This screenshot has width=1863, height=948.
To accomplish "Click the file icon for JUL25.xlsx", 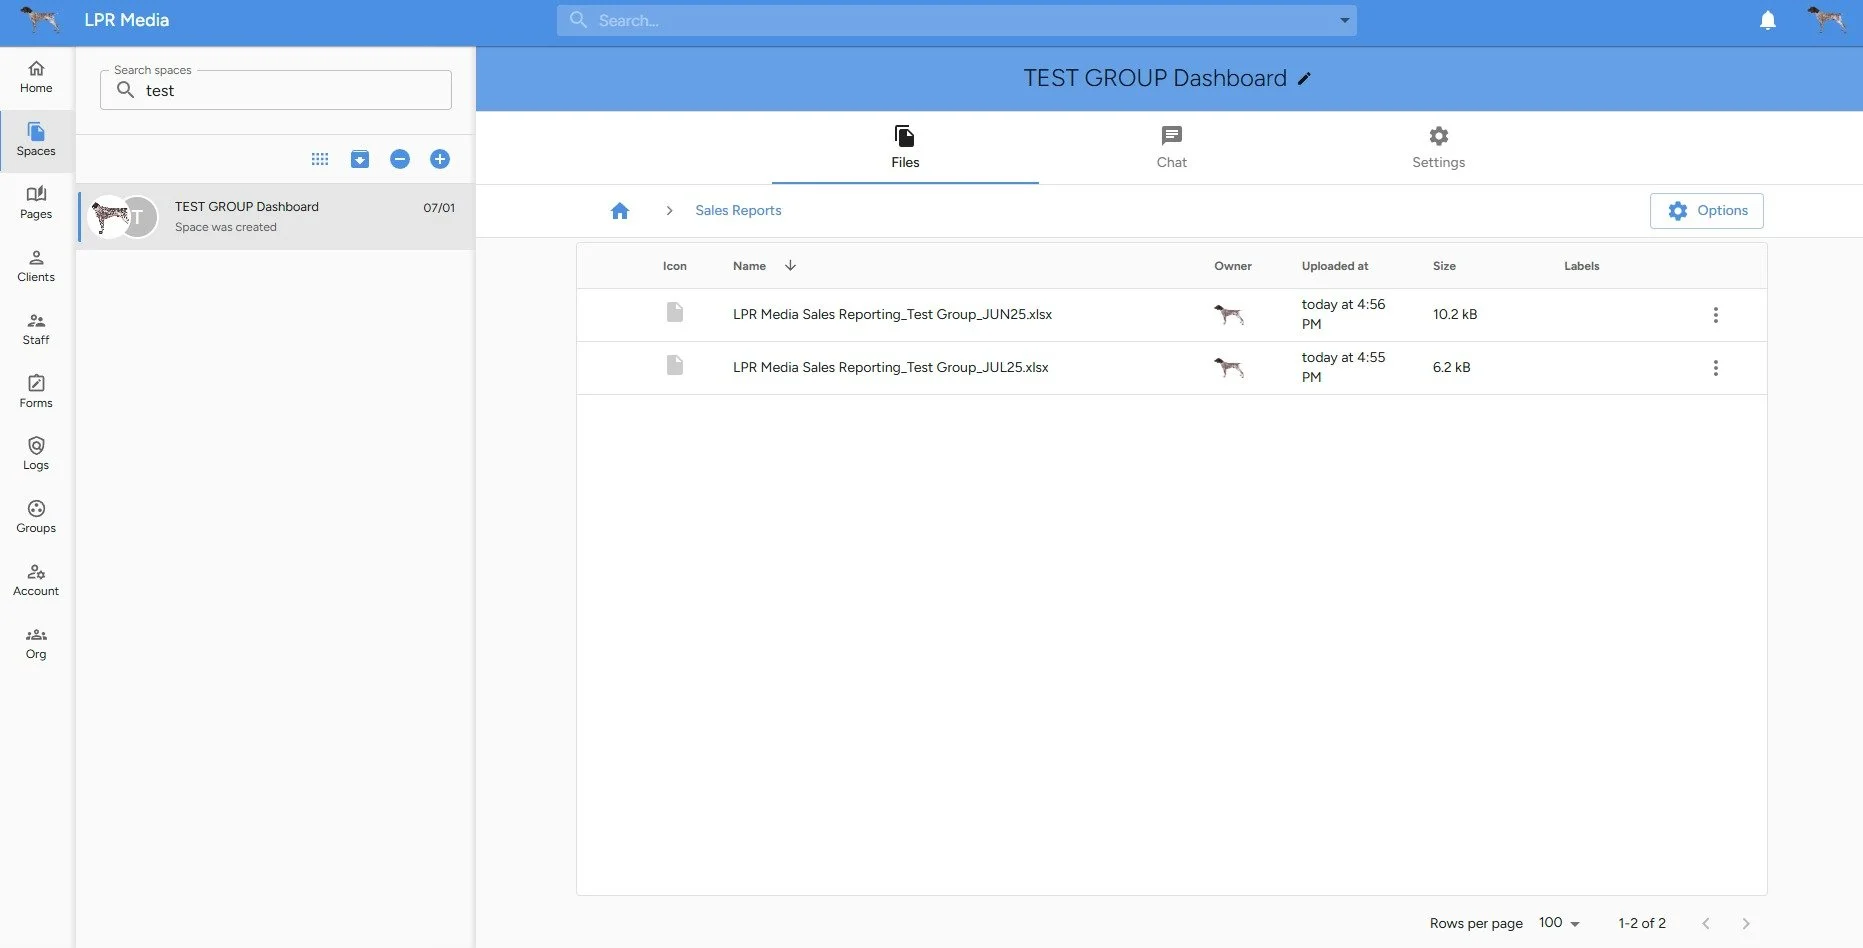I will 675,366.
